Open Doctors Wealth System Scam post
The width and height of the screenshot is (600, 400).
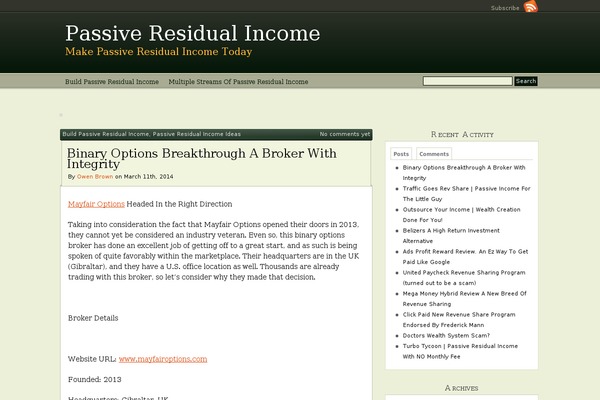[x=446, y=336]
